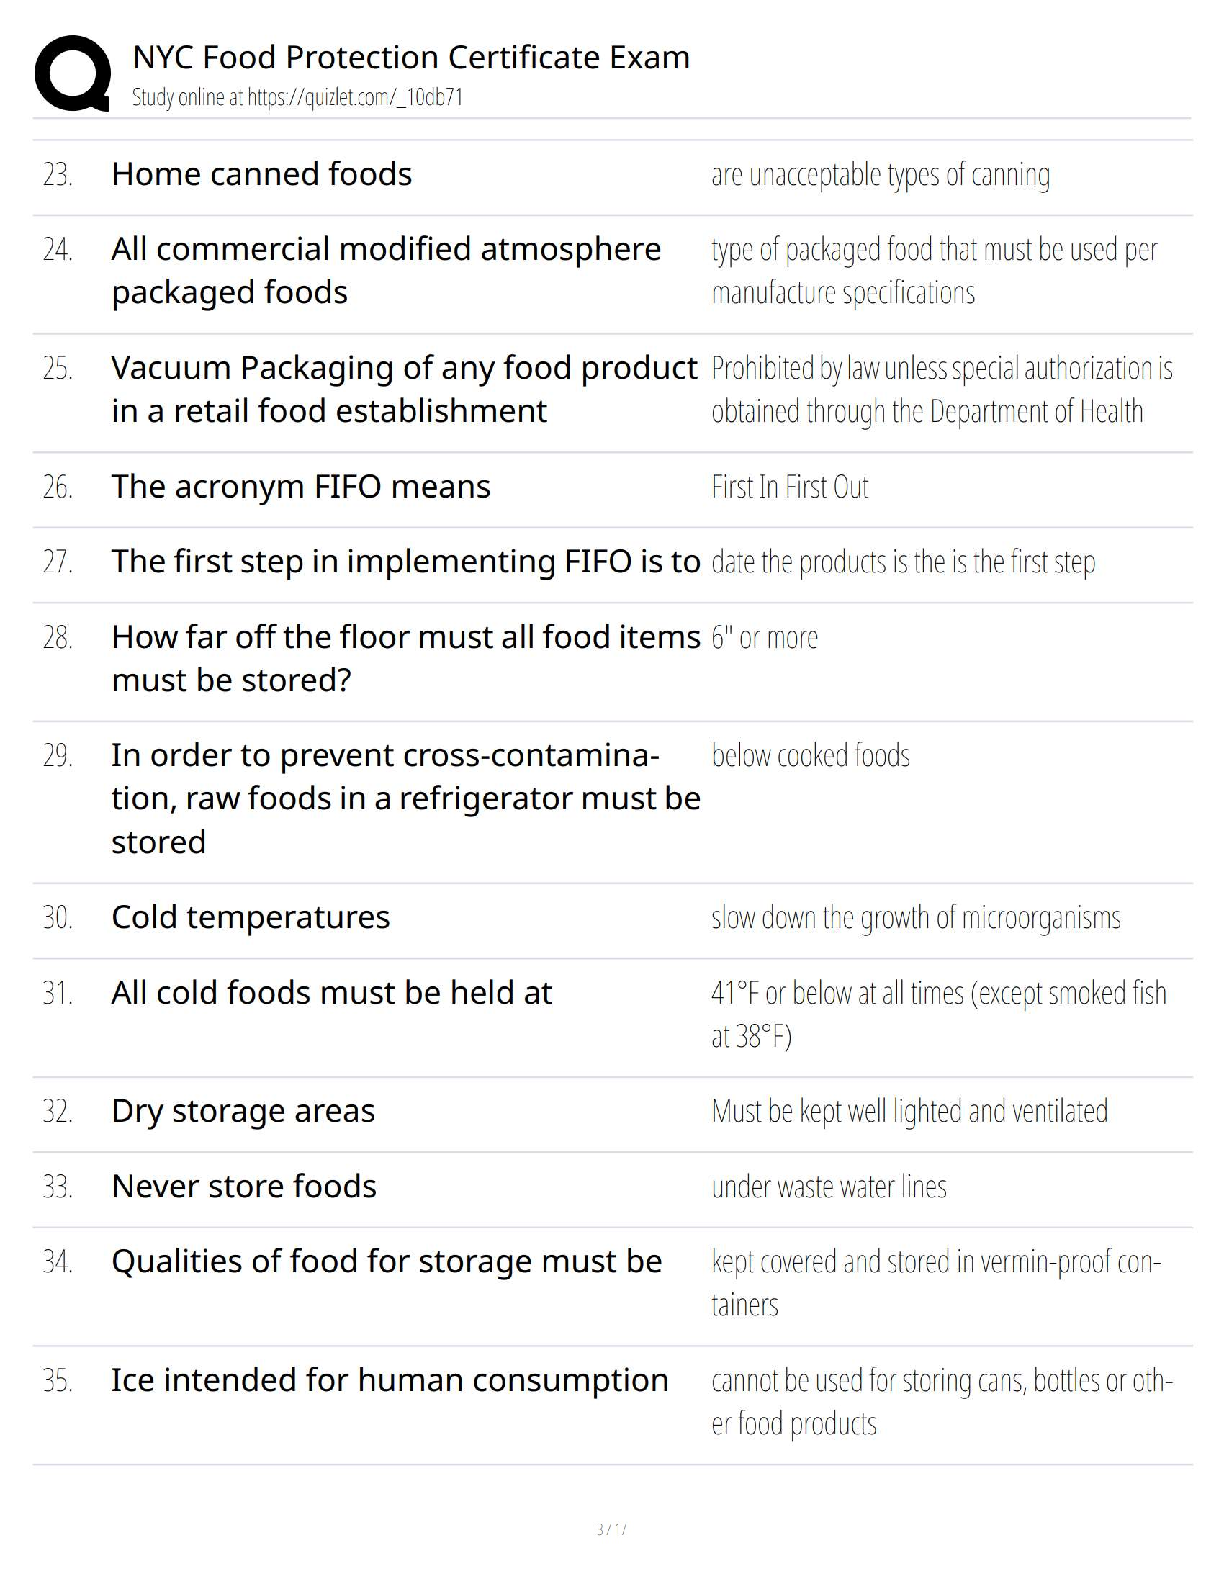The width and height of the screenshot is (1224, 1584).
Task: Click the page number at the bottom
Action: pos(611,1529)
